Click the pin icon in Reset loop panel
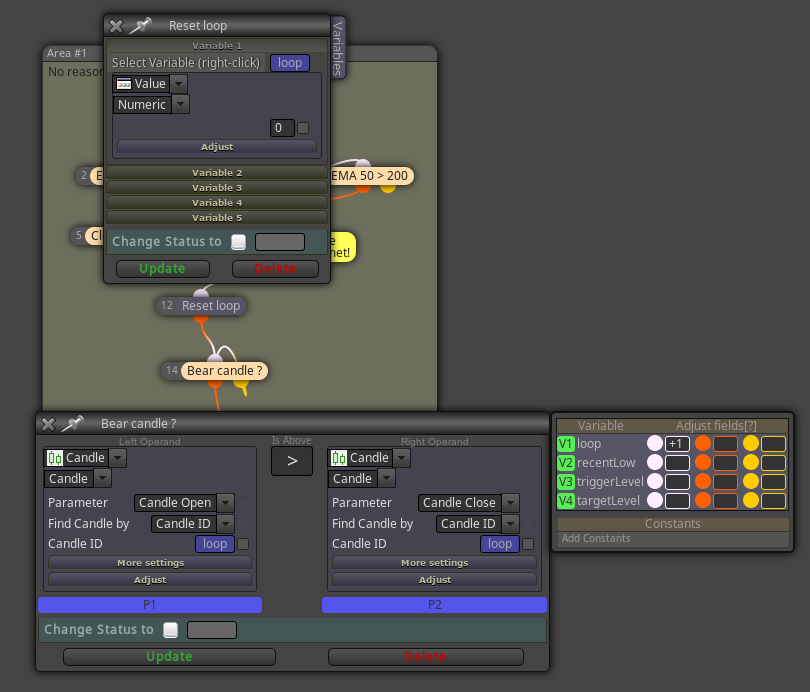Screen dimensions: 810x692 (140, 25)
